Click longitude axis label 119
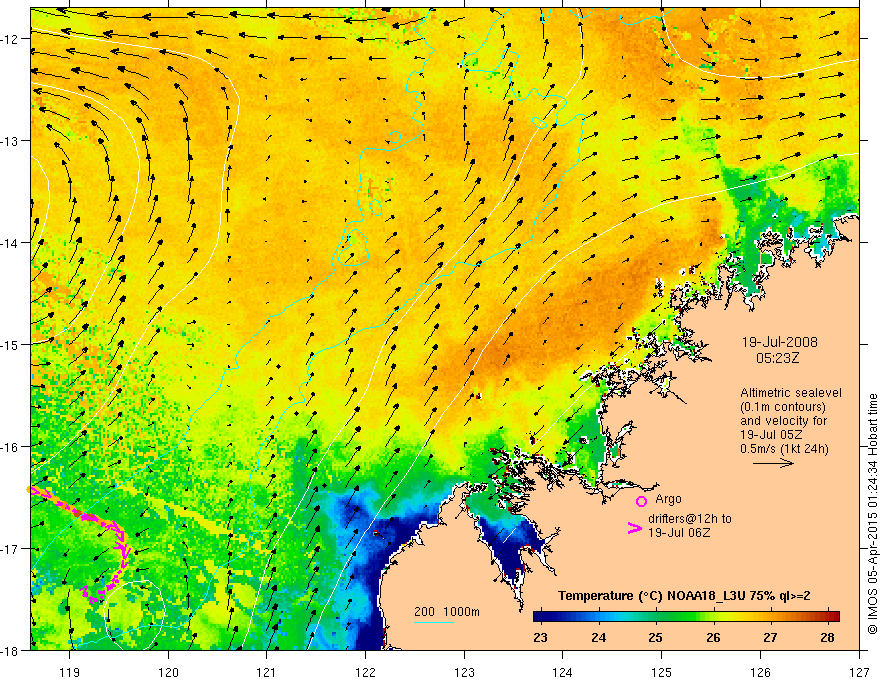Image resolution: width=880 pixels, height=680 pixels. [70, 672]
